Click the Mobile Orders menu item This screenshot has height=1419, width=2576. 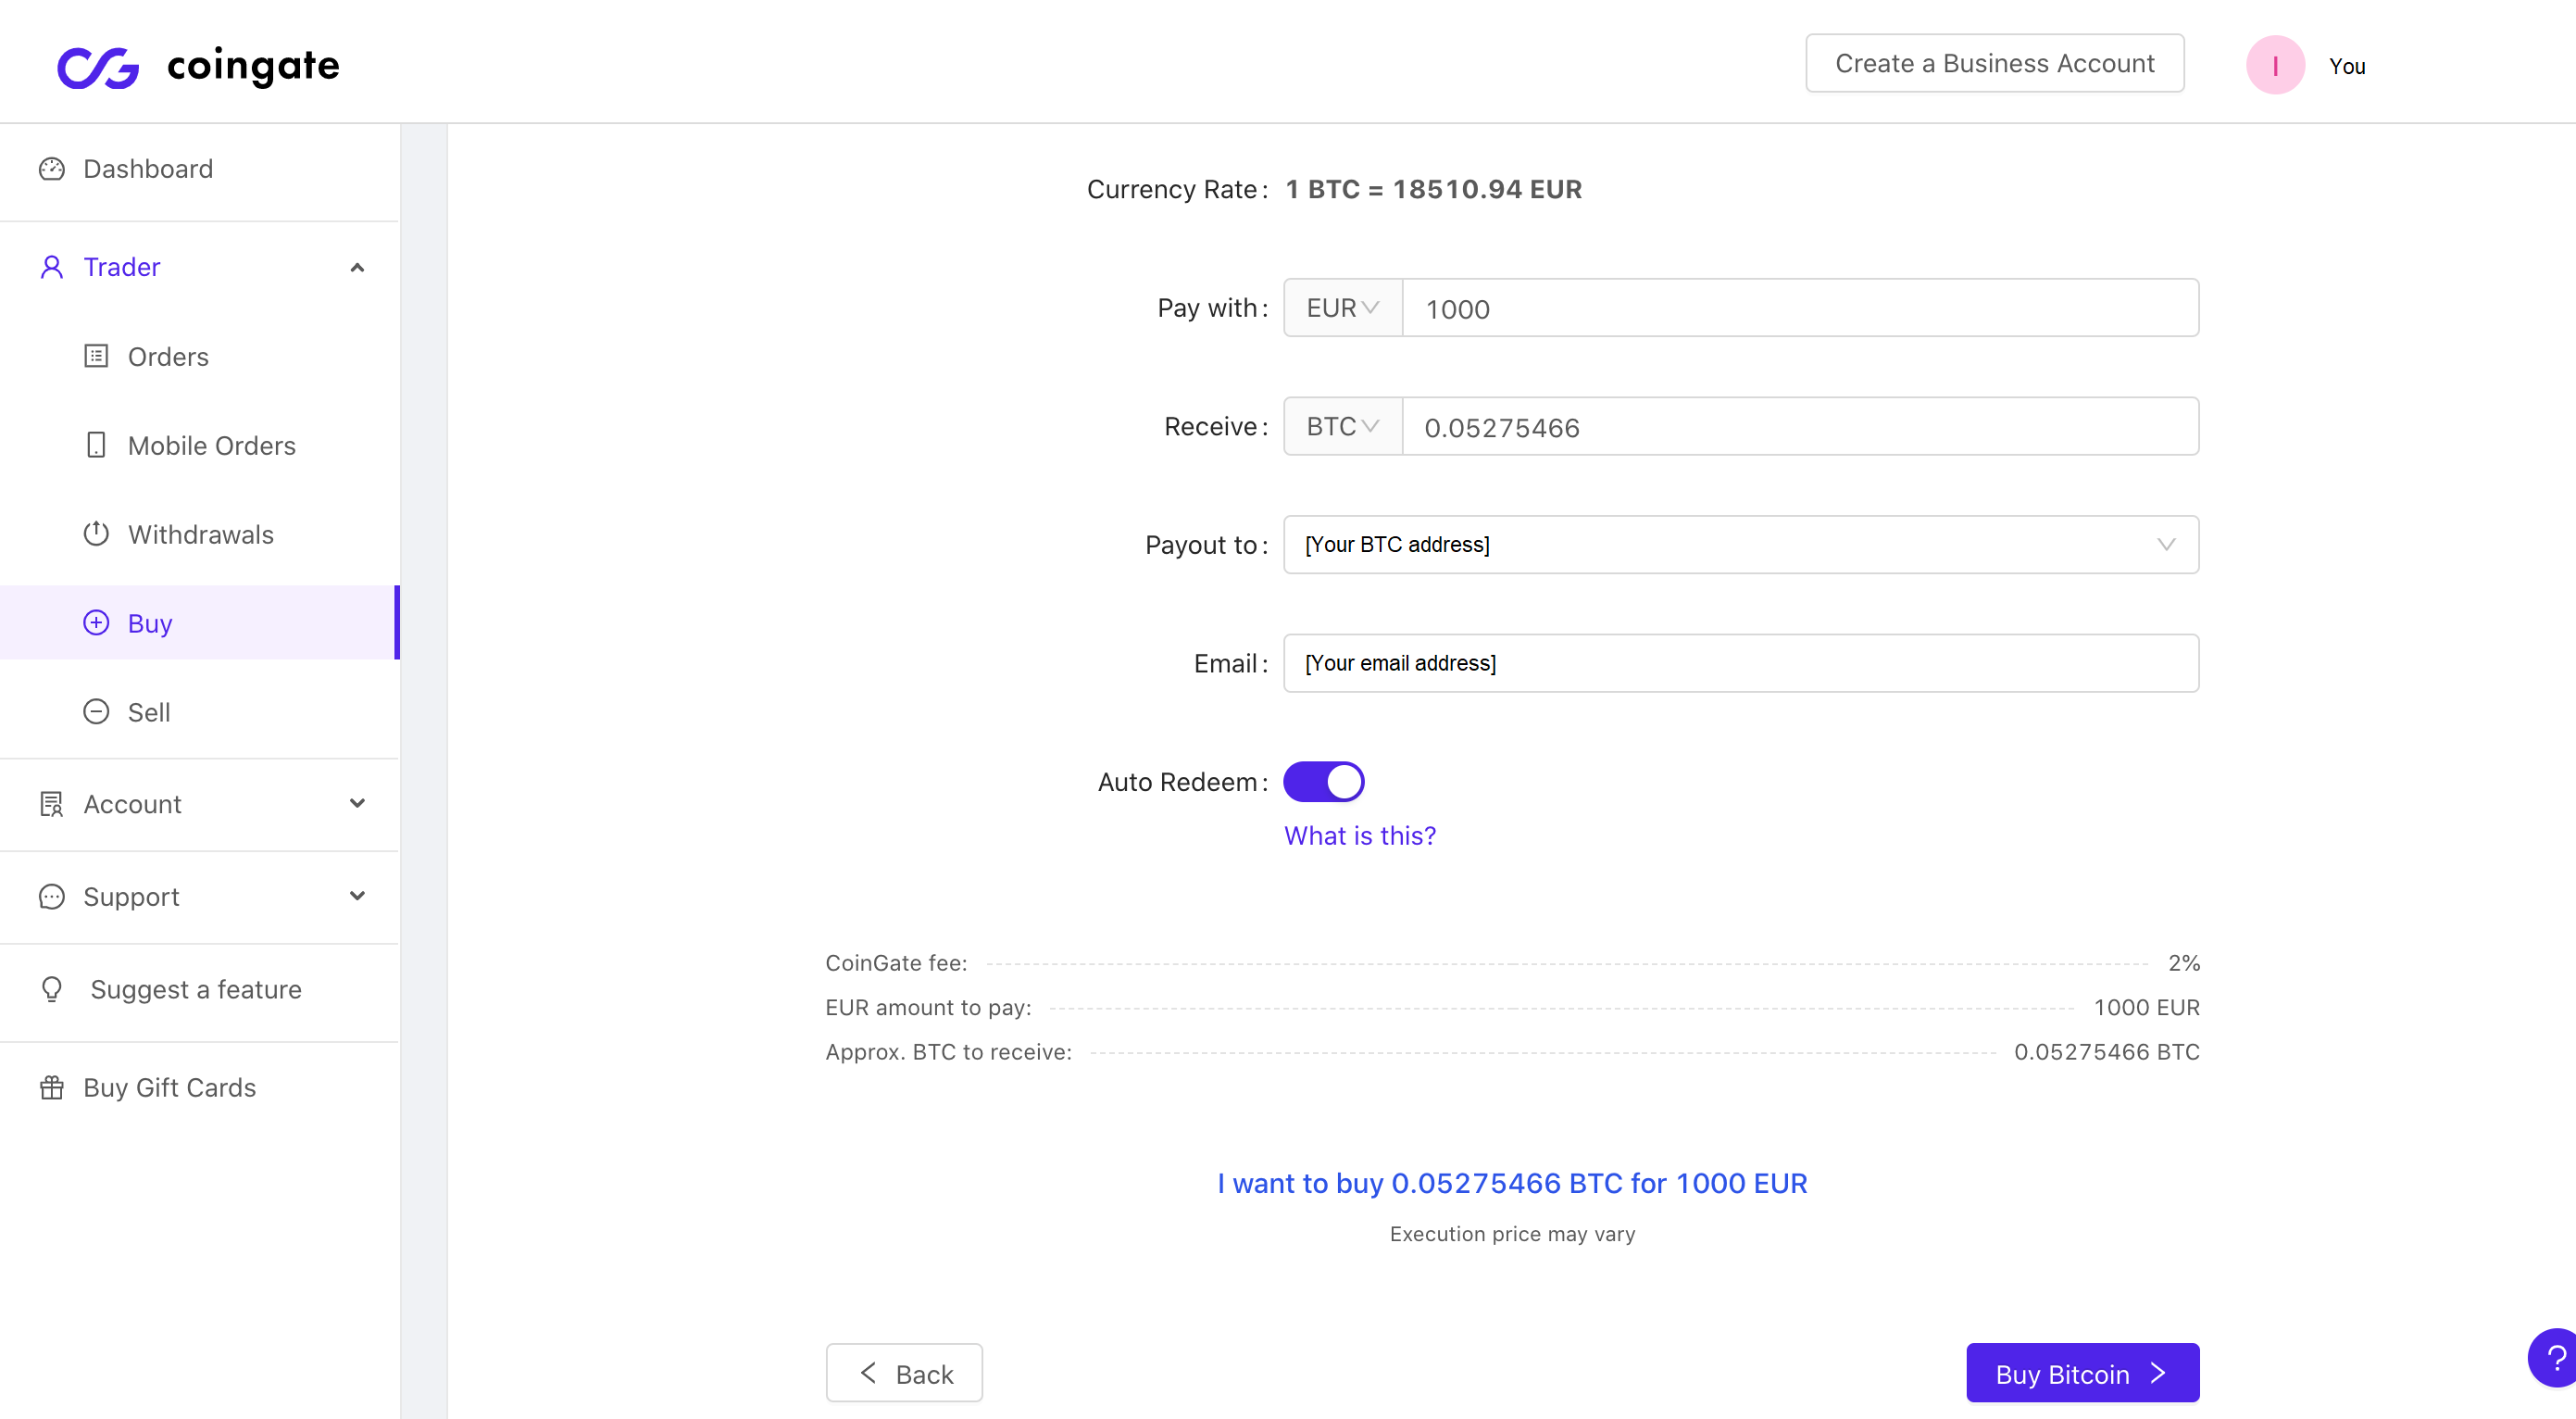[209, 446]
